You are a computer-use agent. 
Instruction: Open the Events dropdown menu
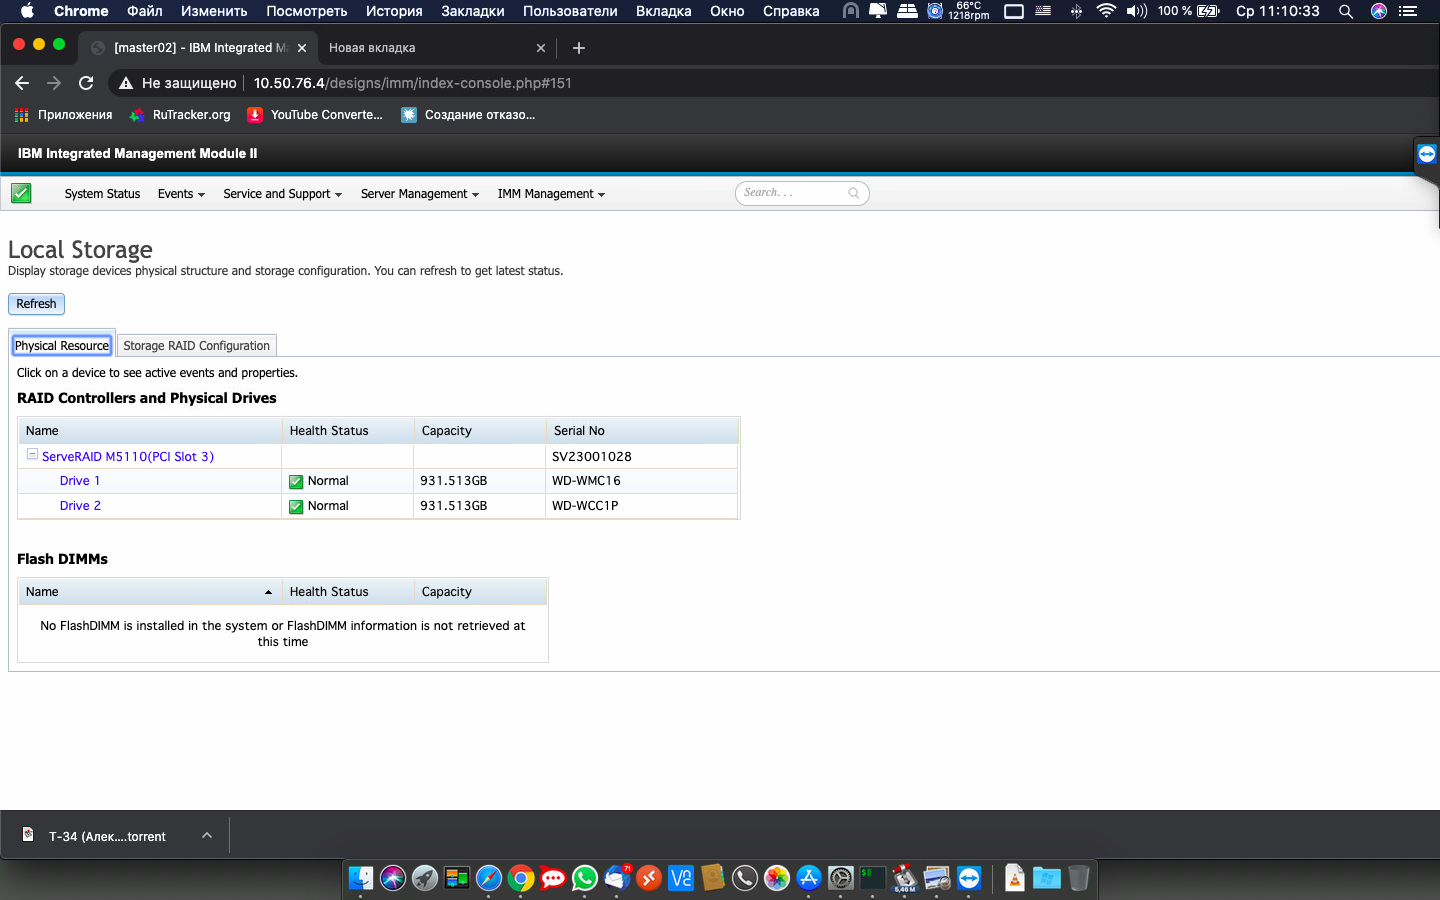pos(181,194)
